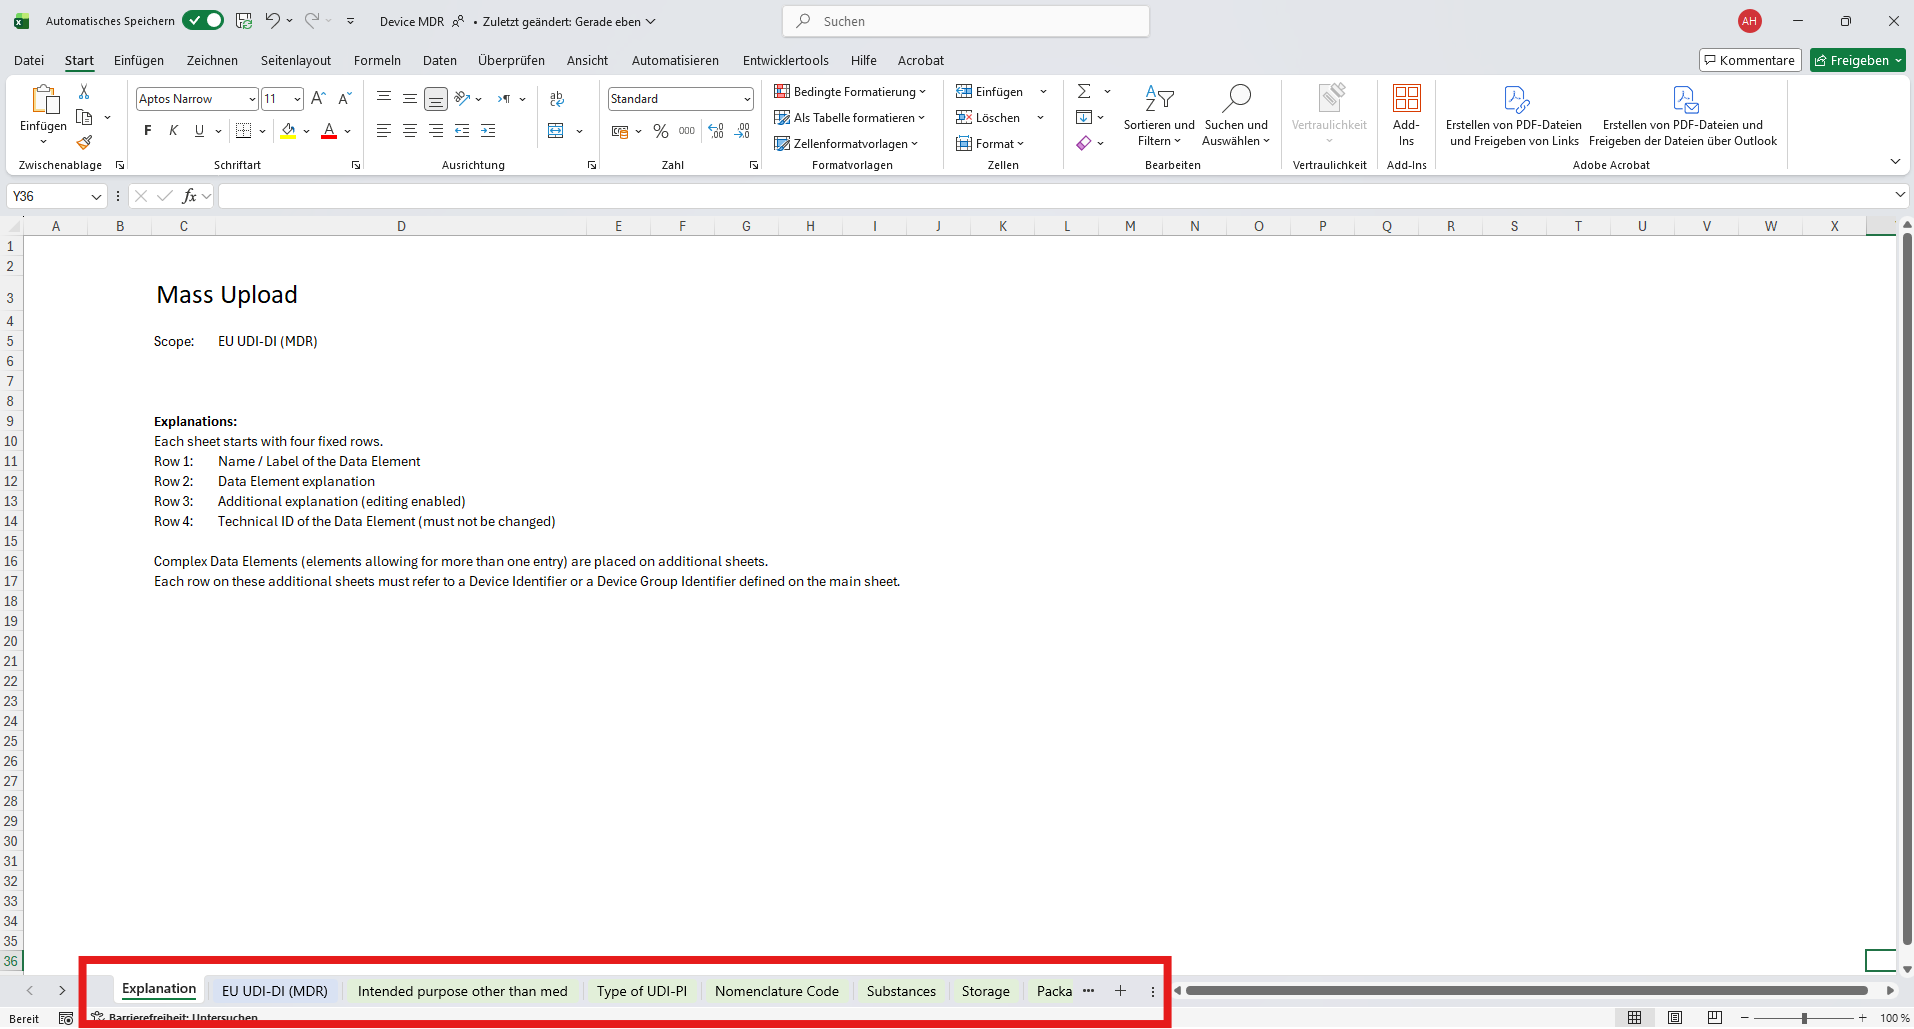Open the font name dropdown Aptos Narrow
1914x1029 pixels.
(252, 99)
